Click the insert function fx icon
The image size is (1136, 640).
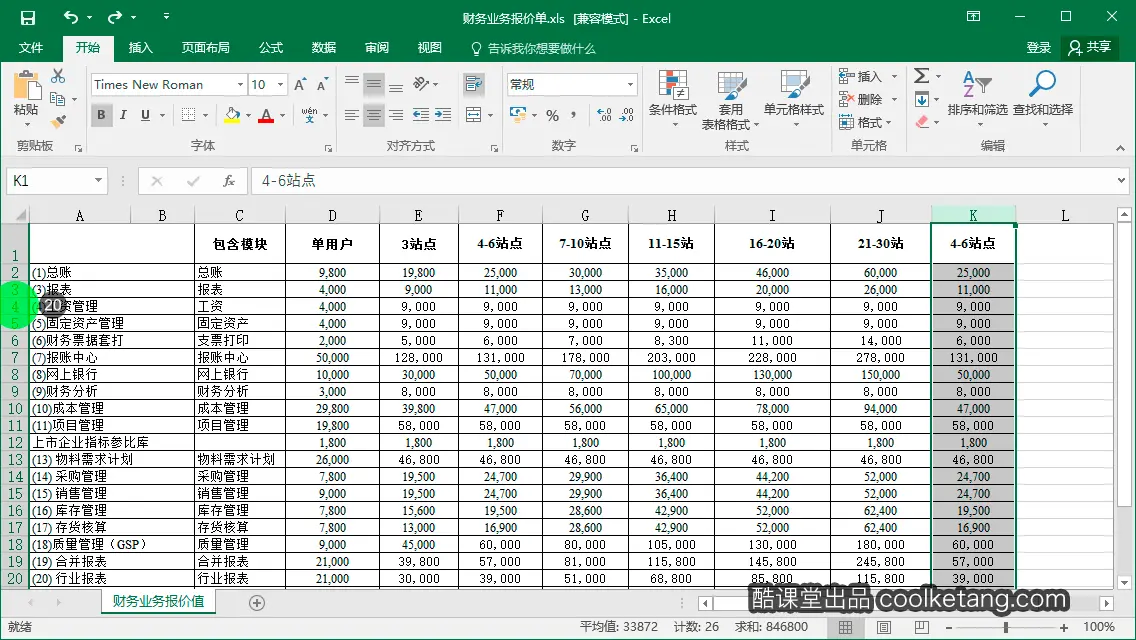click(229, 181)
